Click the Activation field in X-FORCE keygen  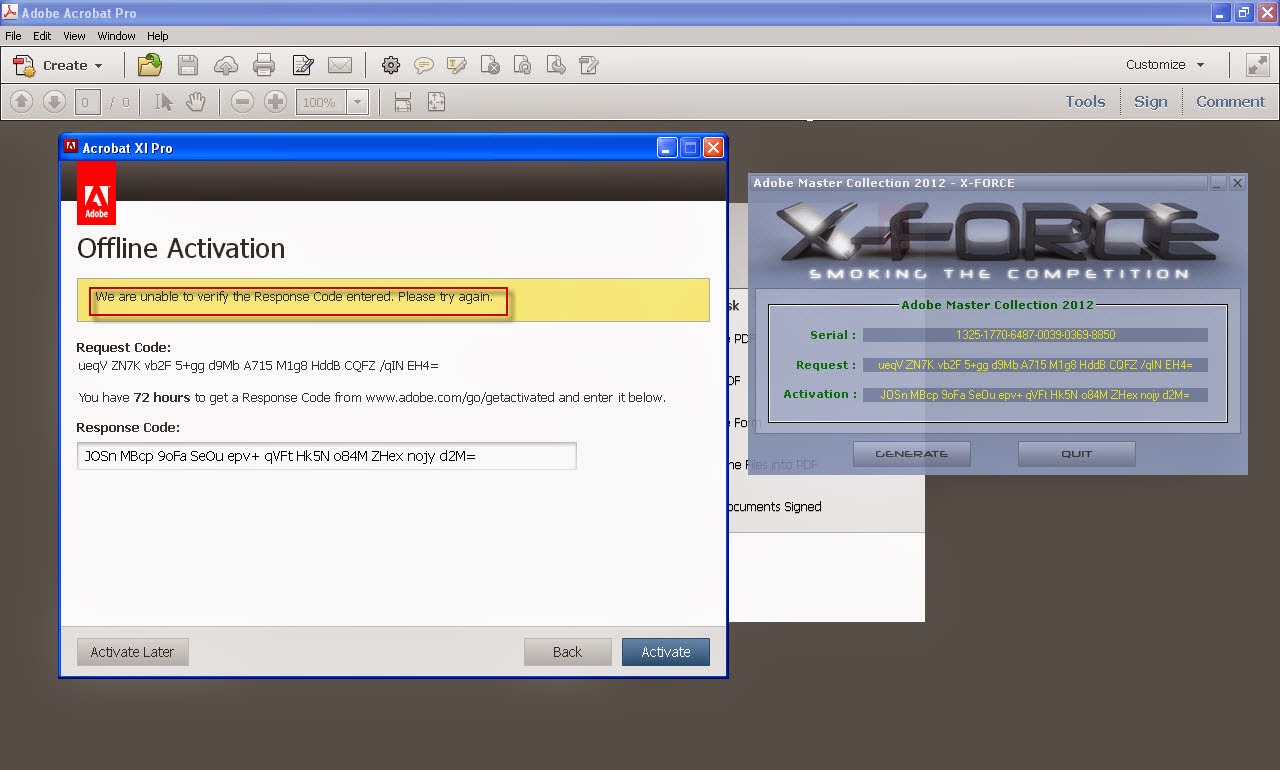click(1035, 395)
